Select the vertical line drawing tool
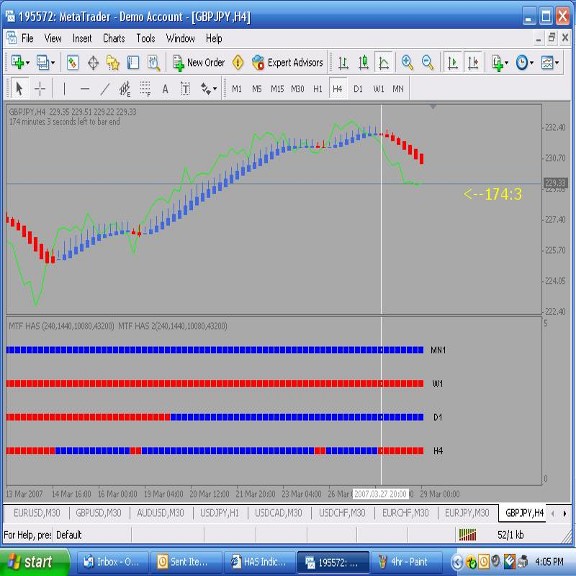Screen dimensions: 576x576 [64, 89]
